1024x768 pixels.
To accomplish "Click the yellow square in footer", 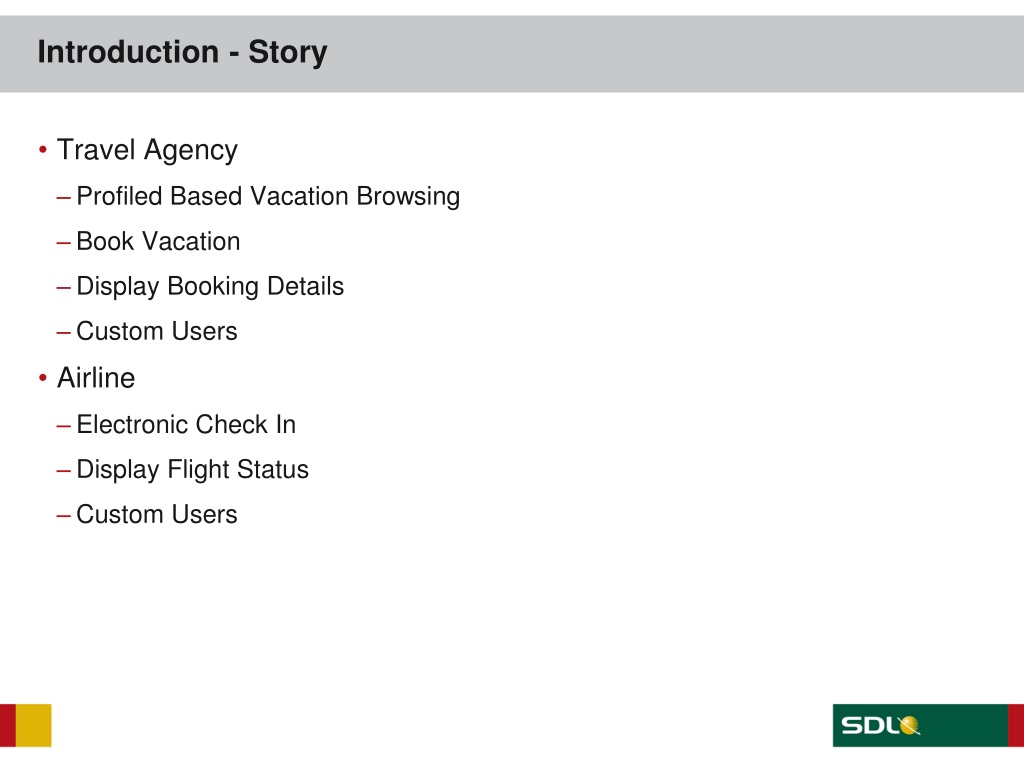I will [33, 725].
